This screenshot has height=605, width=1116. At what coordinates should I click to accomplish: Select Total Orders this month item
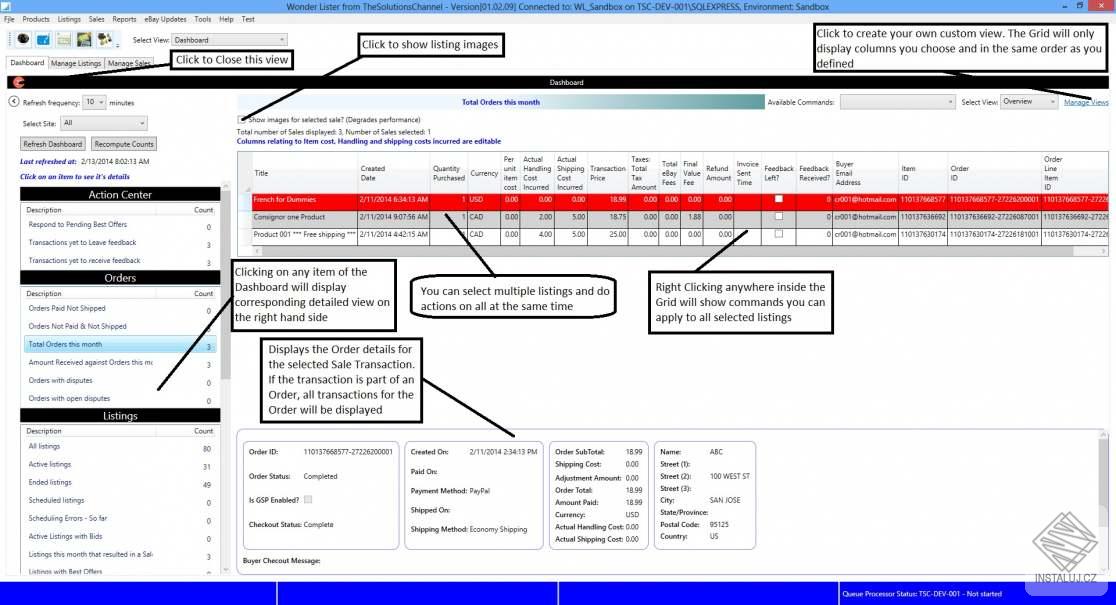(119, 344)
